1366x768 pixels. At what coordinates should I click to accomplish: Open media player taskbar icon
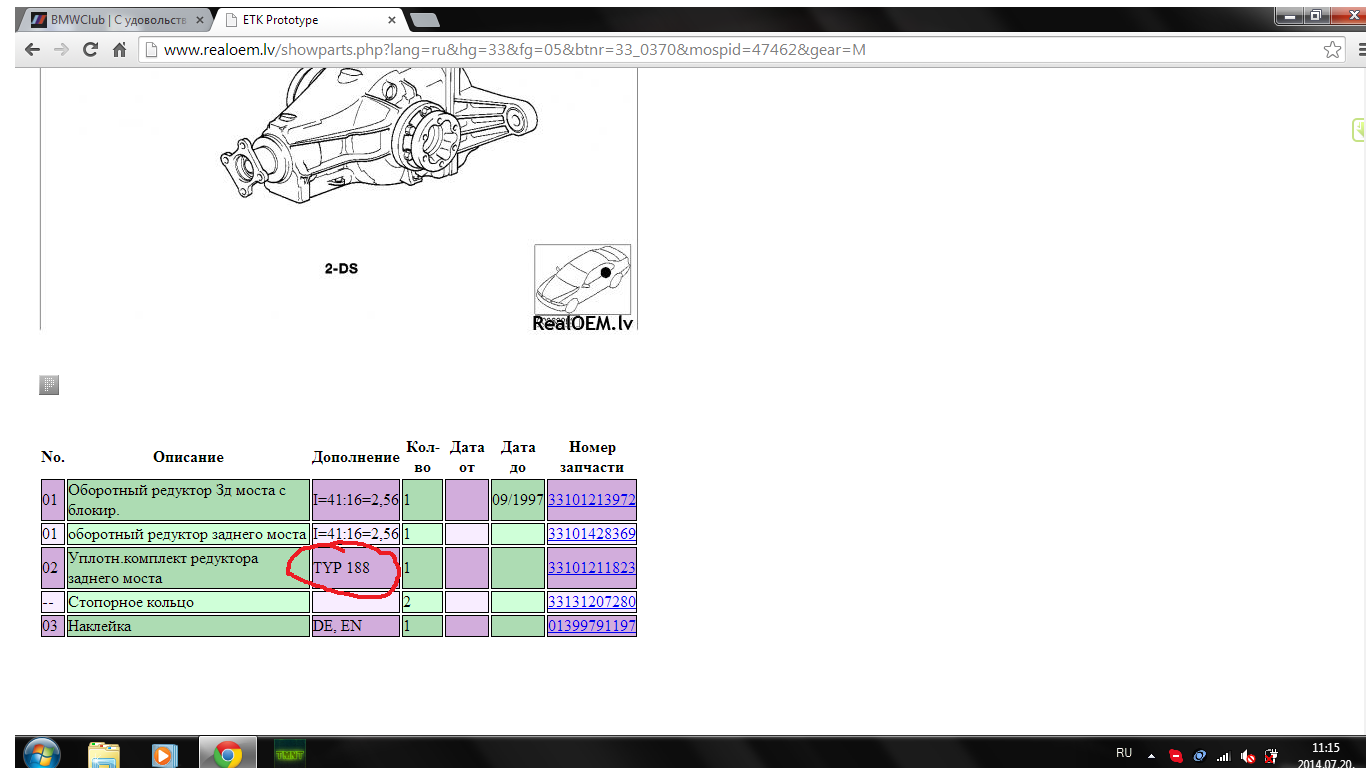[x=164, y=754]
